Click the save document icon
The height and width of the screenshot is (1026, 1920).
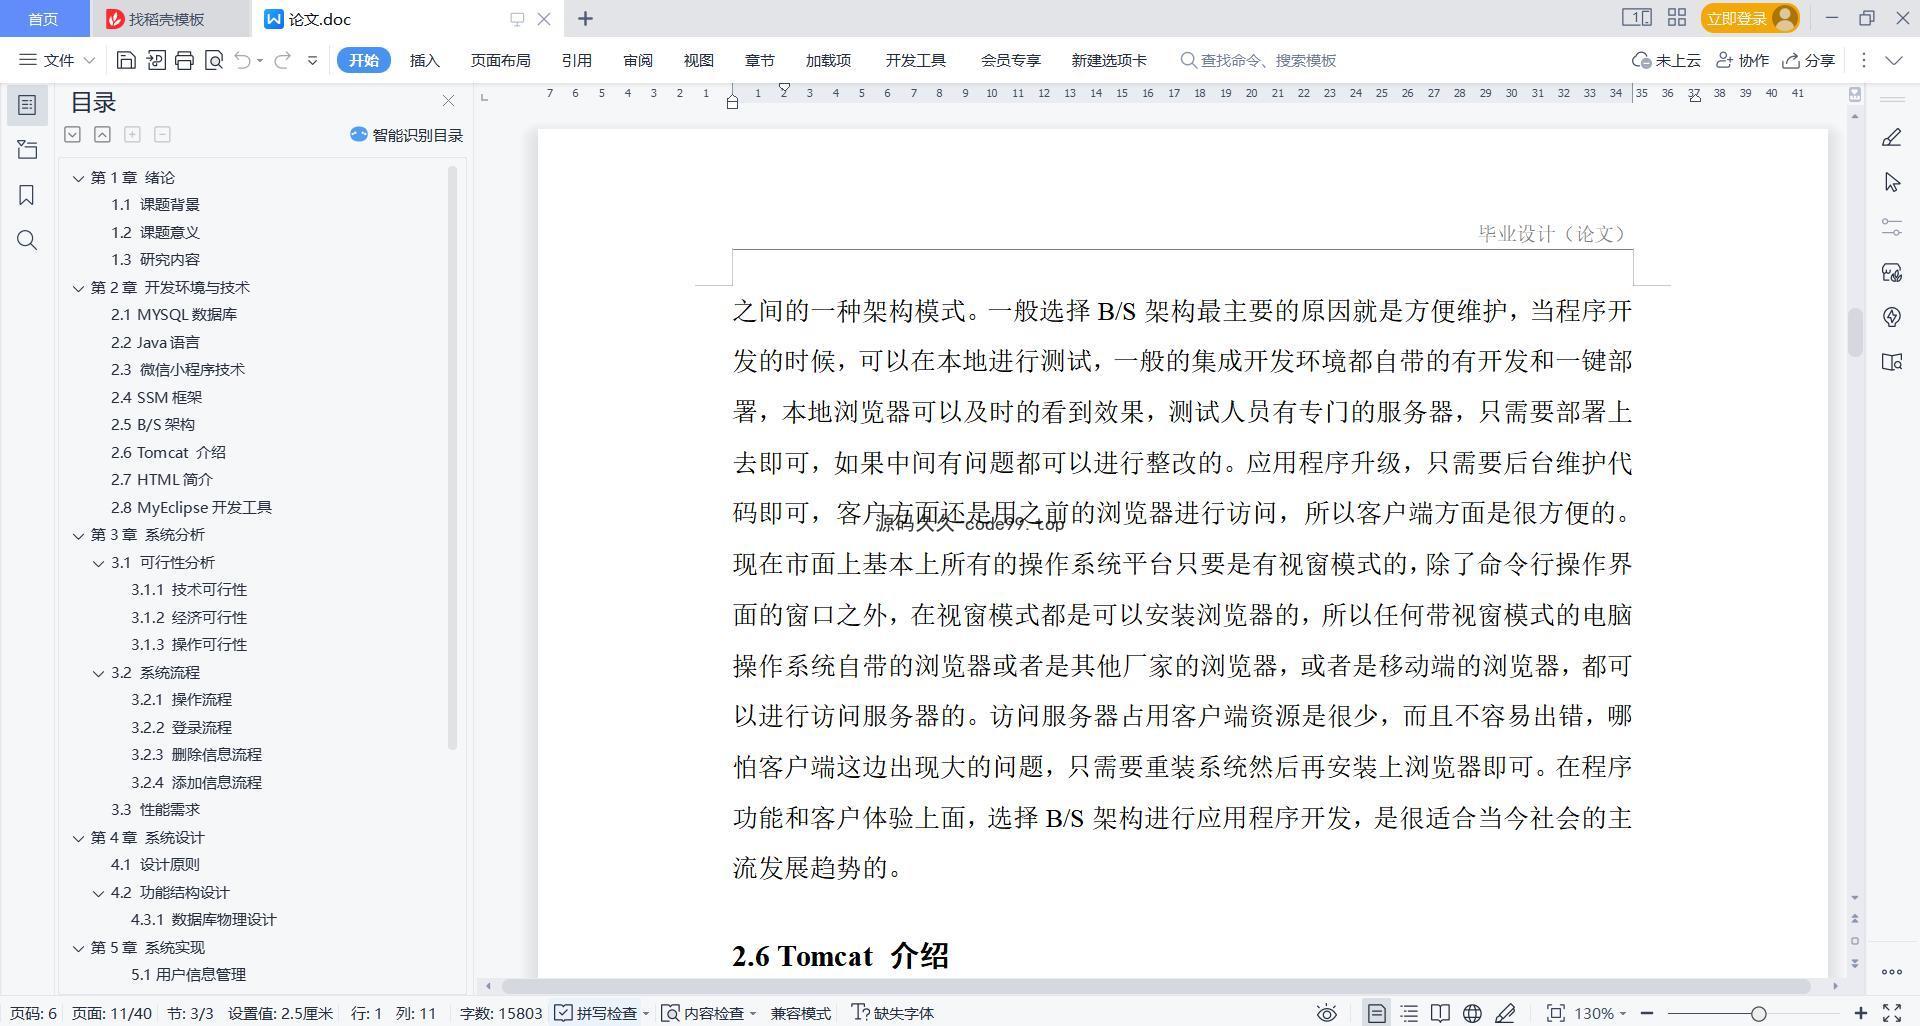coord(126,61)
